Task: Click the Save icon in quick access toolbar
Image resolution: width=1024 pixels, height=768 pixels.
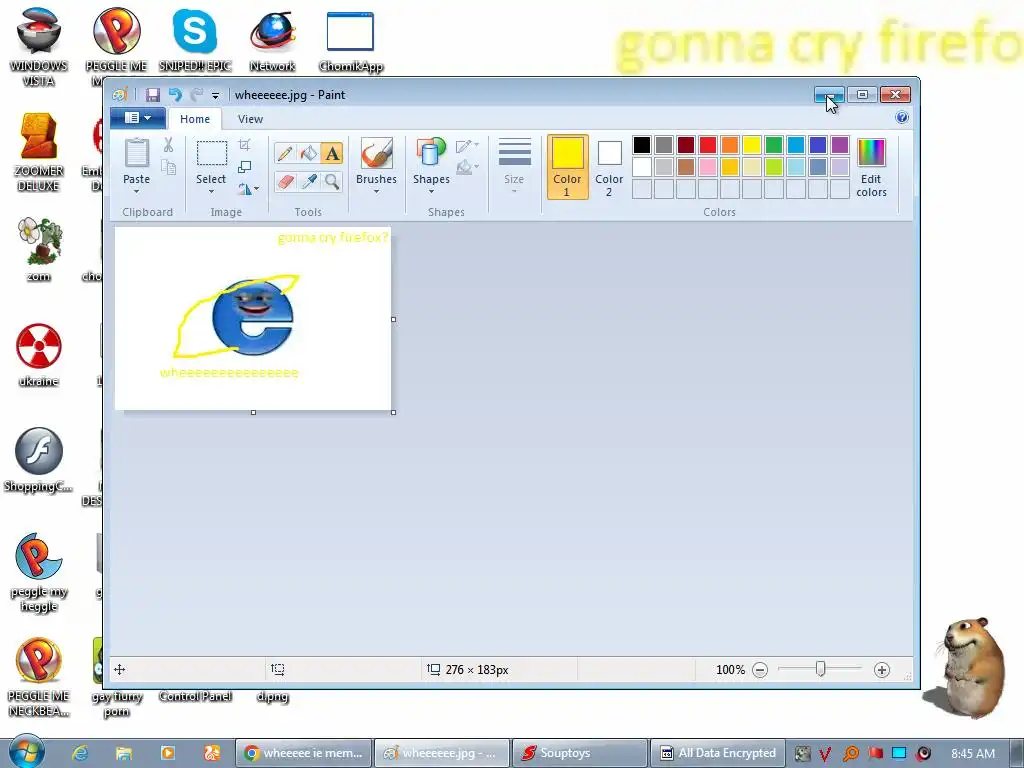Action: [x=152, y=95]
